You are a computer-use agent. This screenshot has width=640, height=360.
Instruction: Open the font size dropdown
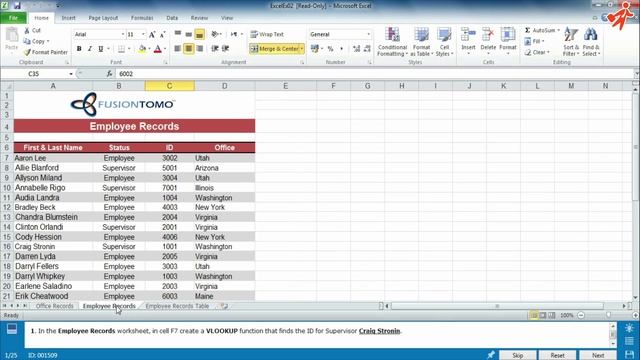coord(143,35)
